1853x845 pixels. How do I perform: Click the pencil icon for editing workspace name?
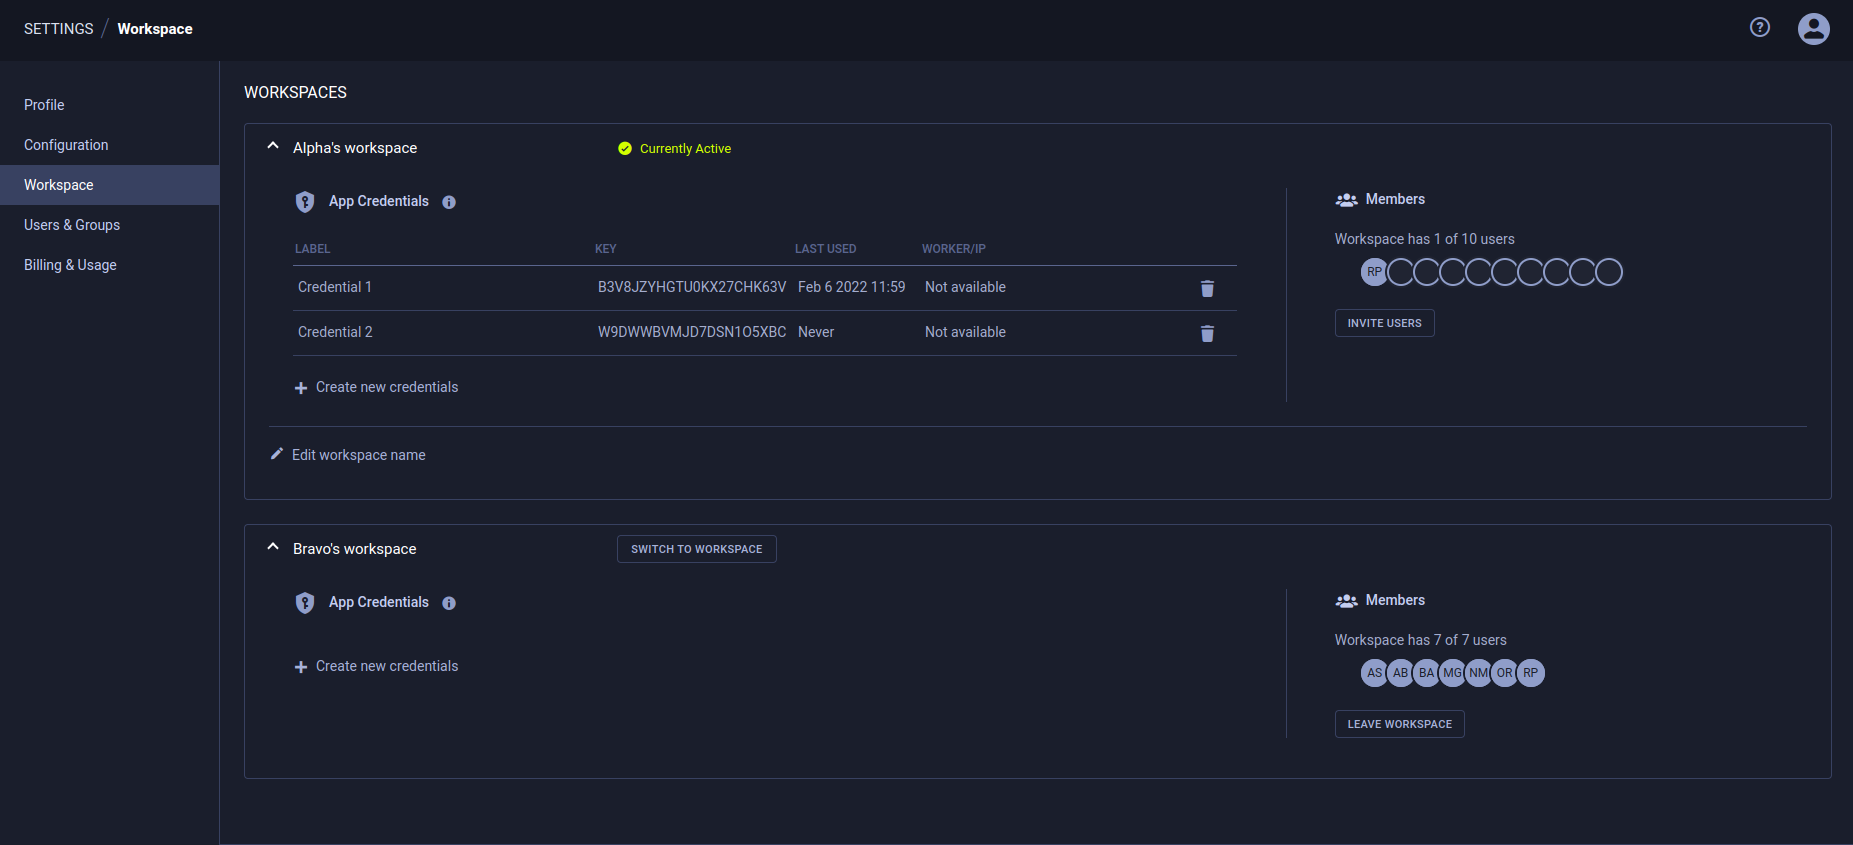tap(277, 454)
